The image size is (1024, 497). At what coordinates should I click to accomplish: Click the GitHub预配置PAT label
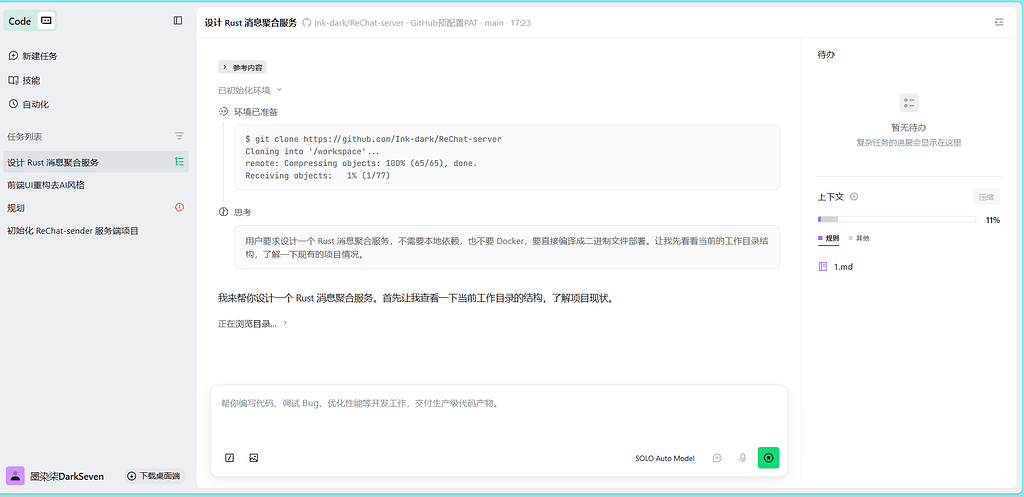[444, 23]
